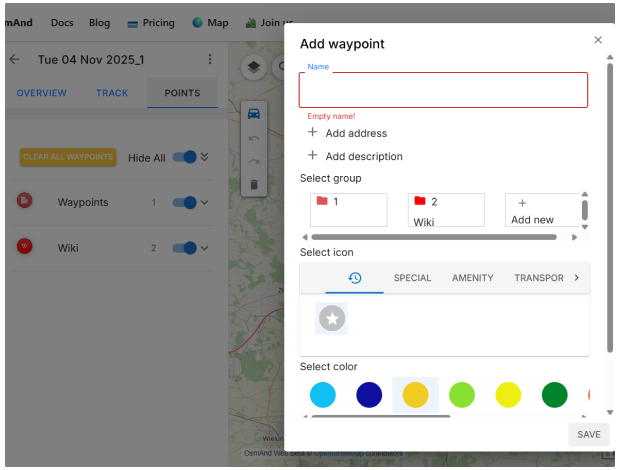This screenshot has height=470, width=620.
Task: Expand the Waypoints group chevron
Action: (205, 203)
